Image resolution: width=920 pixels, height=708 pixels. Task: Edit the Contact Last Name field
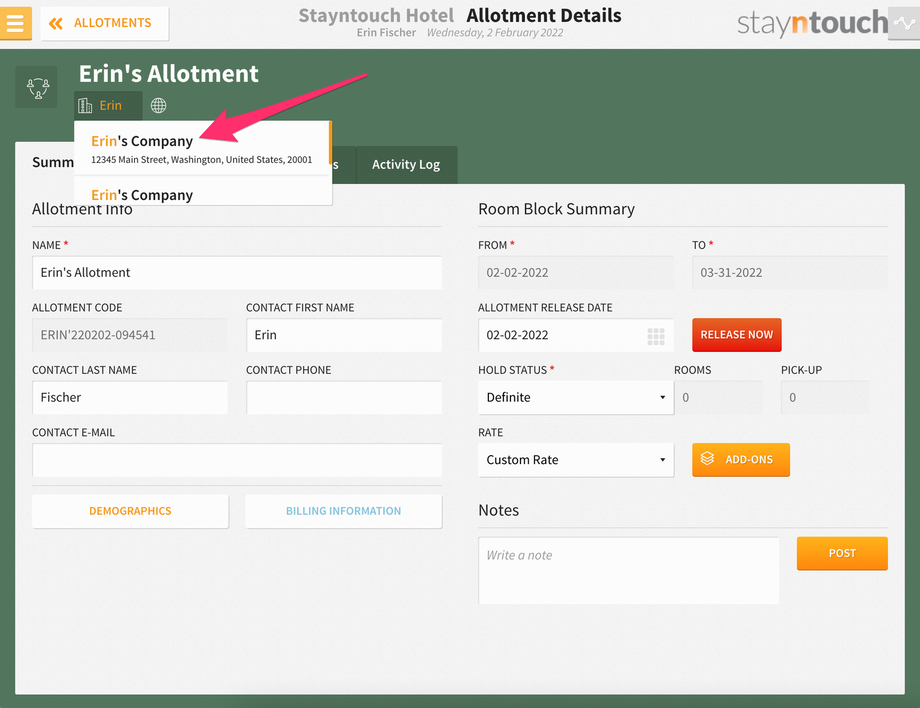pos(130,398)
